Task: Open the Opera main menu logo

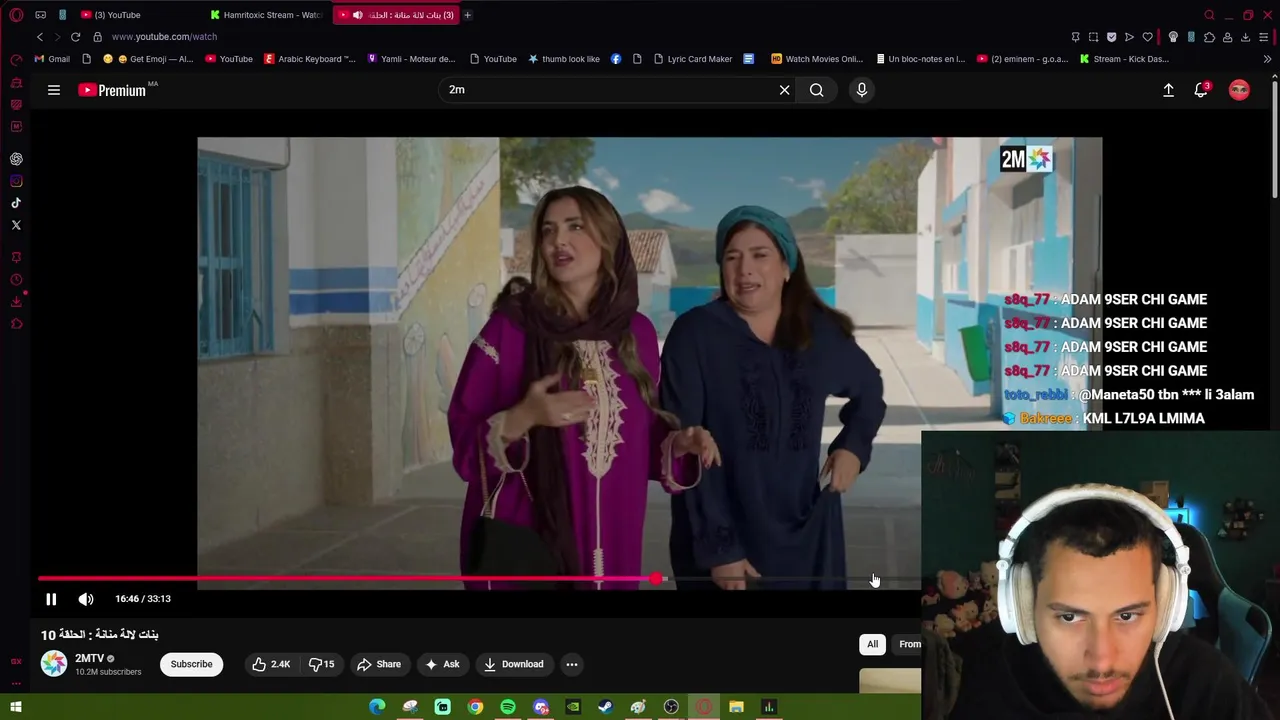Action: 16,15
